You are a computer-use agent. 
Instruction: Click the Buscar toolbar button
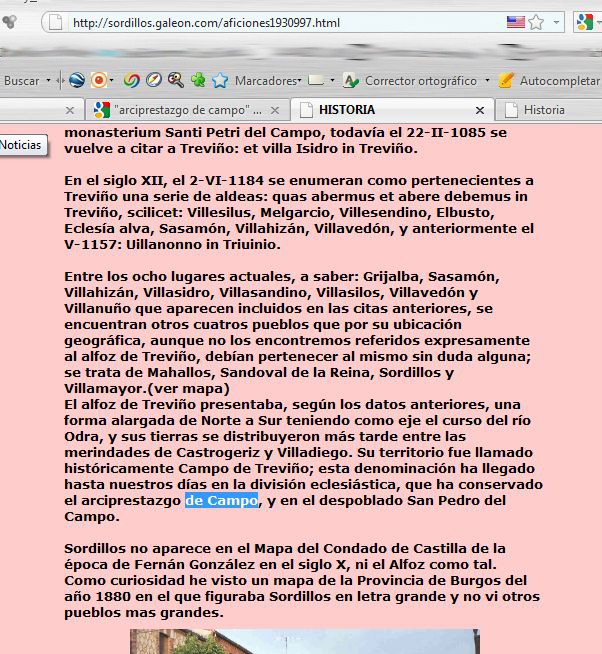(x=22, y=80)
